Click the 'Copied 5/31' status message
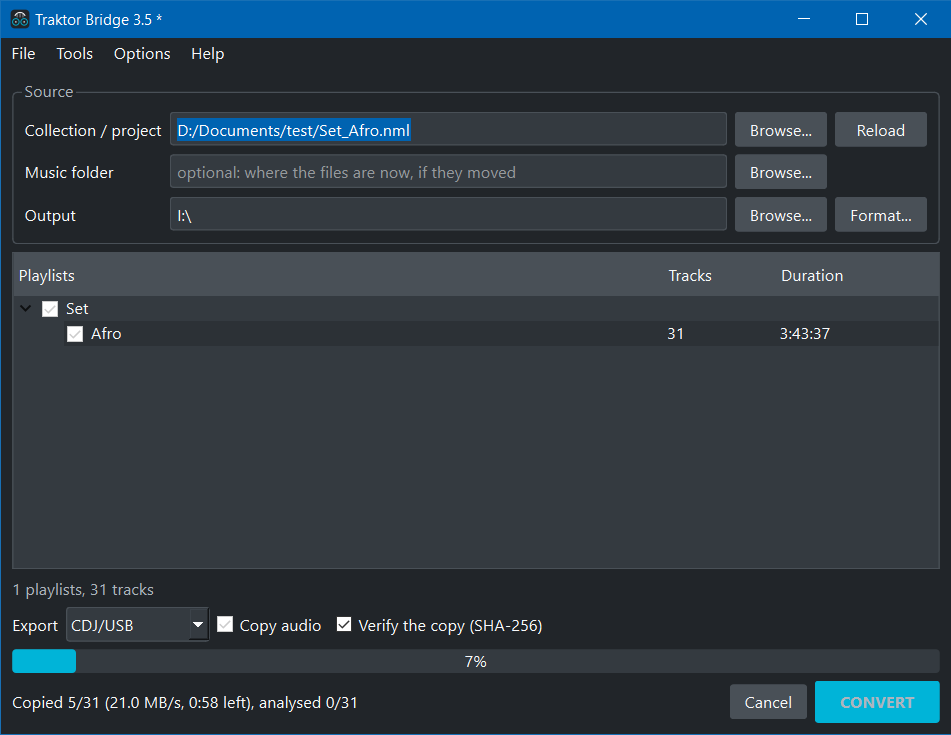951x735 pixels. [185, 702]
